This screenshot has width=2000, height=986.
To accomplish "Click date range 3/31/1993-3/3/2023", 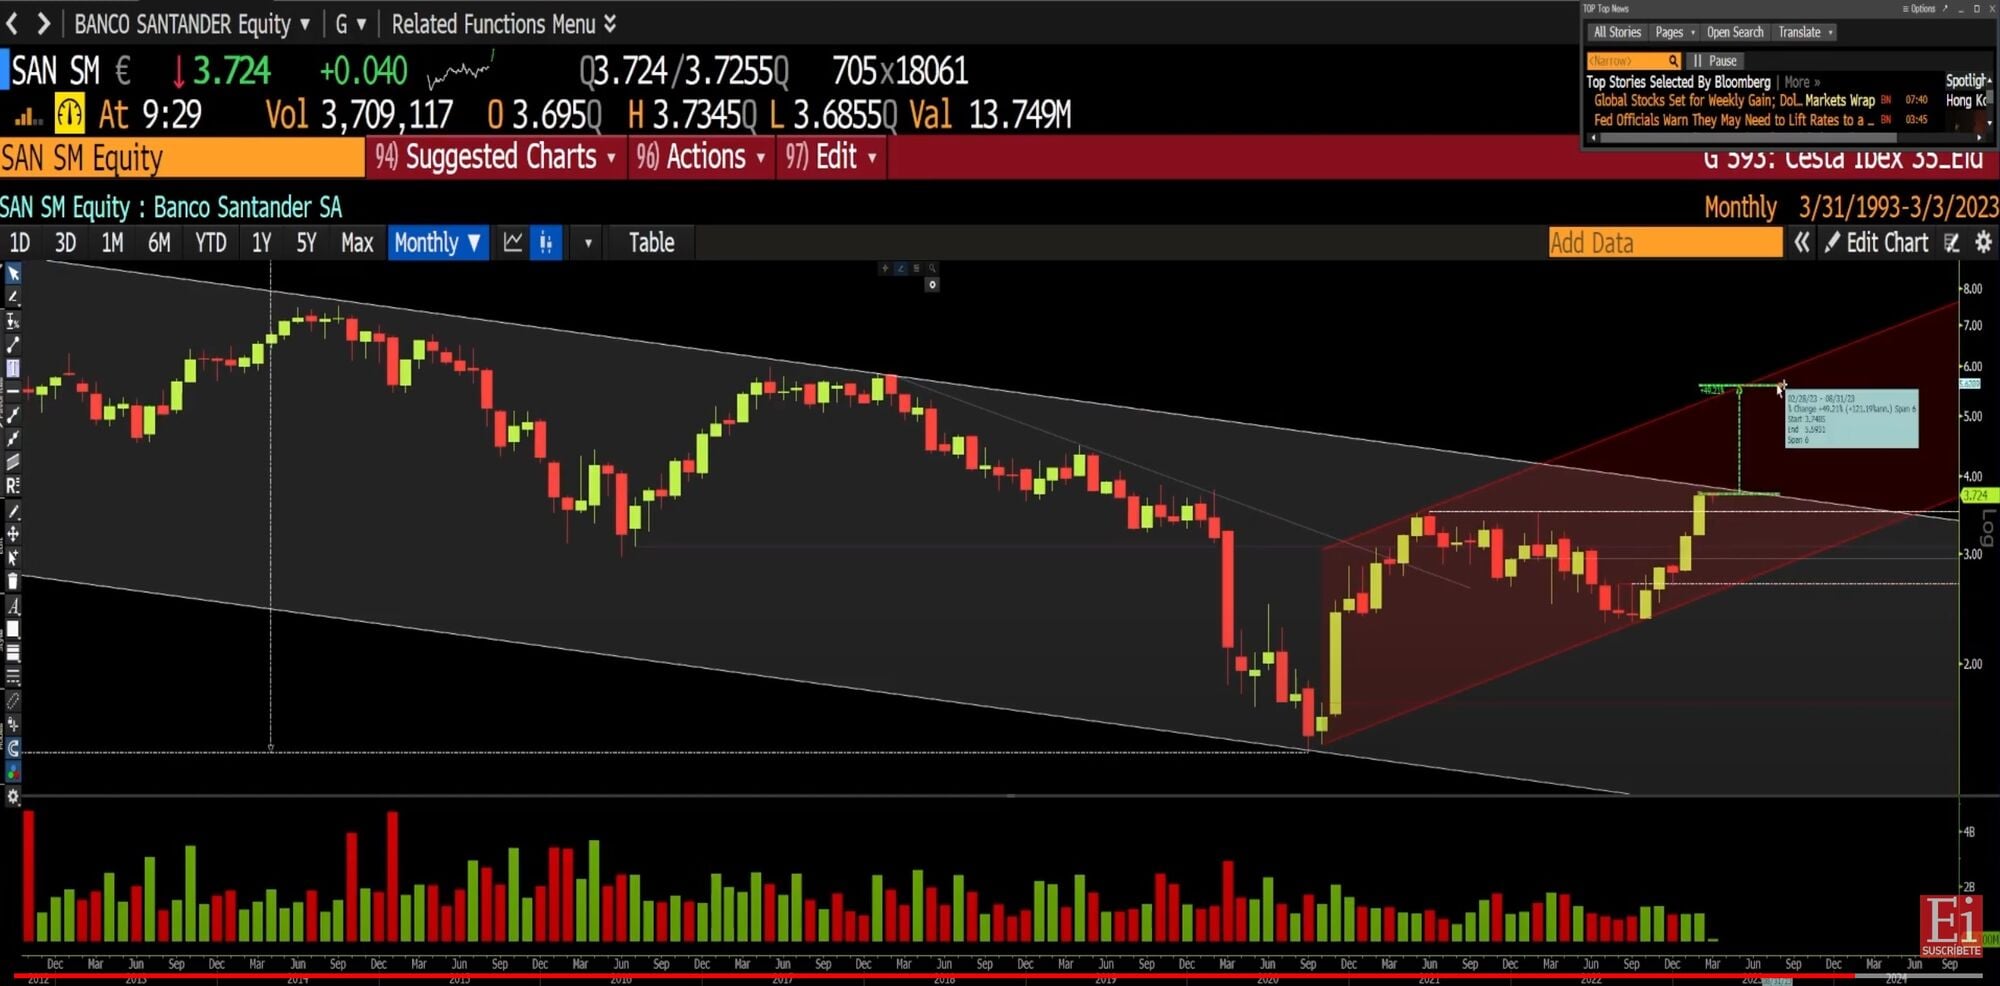I will point(1898,207).
